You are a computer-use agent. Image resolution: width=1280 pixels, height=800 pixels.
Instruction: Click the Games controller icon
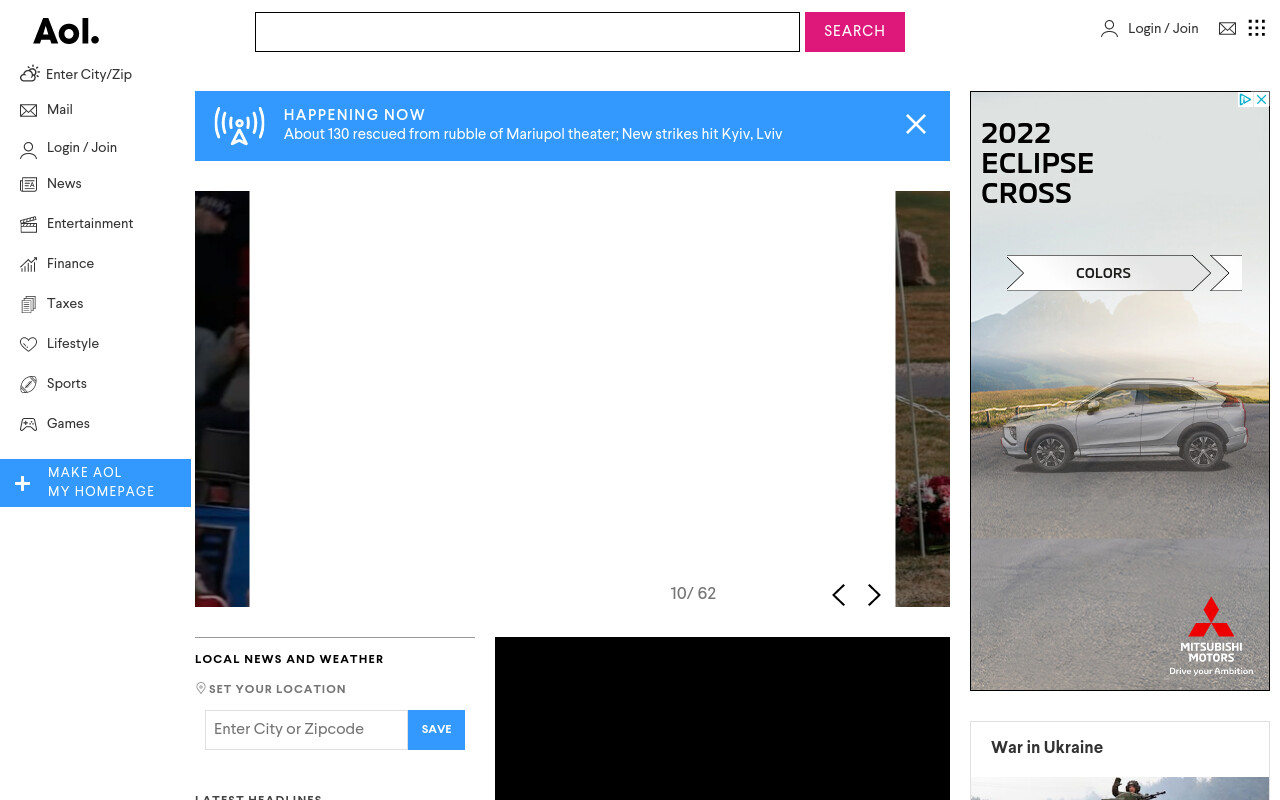(29, 424)
